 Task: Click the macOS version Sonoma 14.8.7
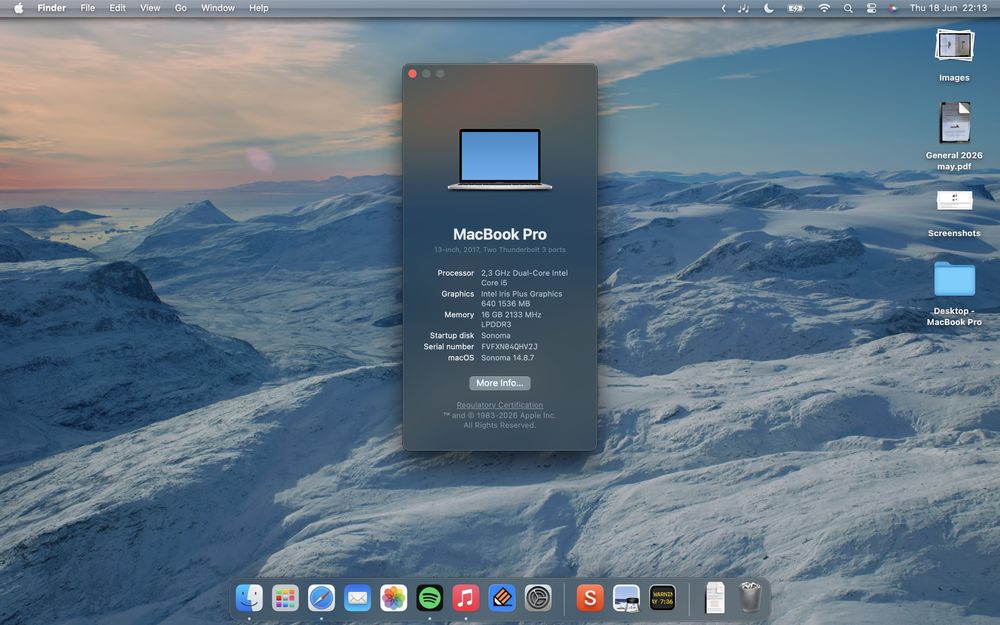point(508,358)
